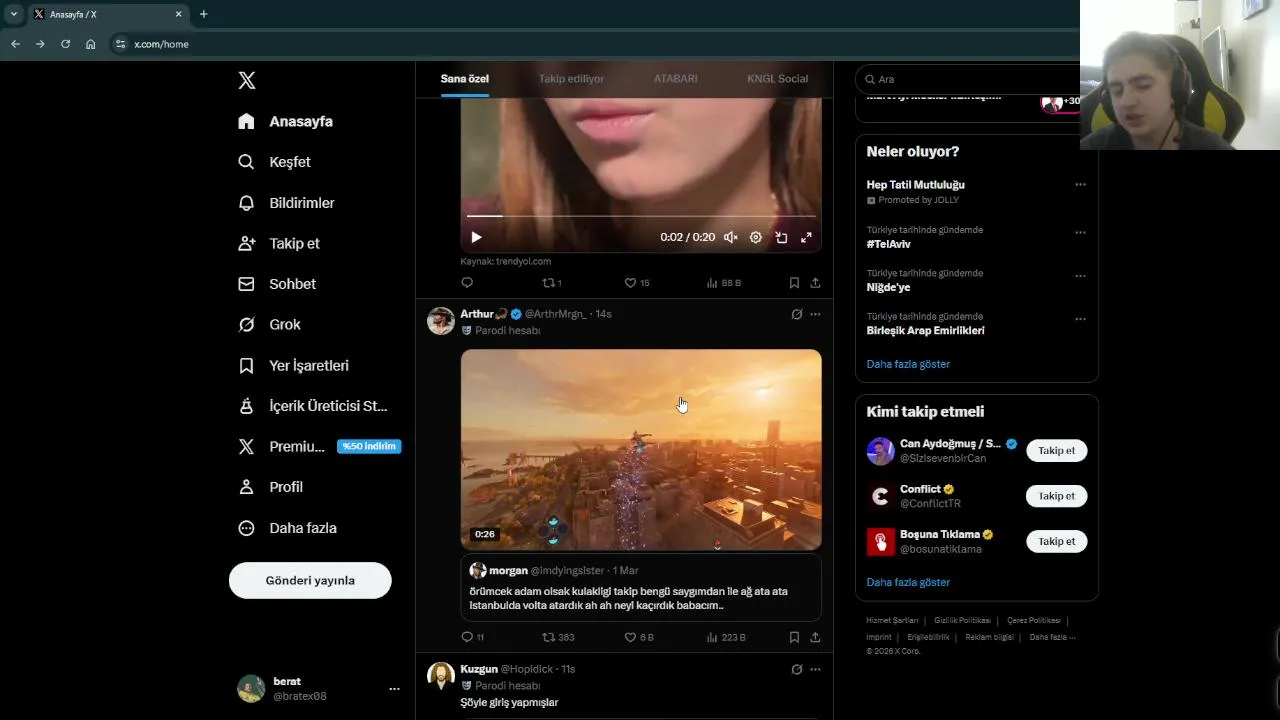Toggle picture-in-picture on the video player
Screen dimensions: 1280x720
(781, 237)
